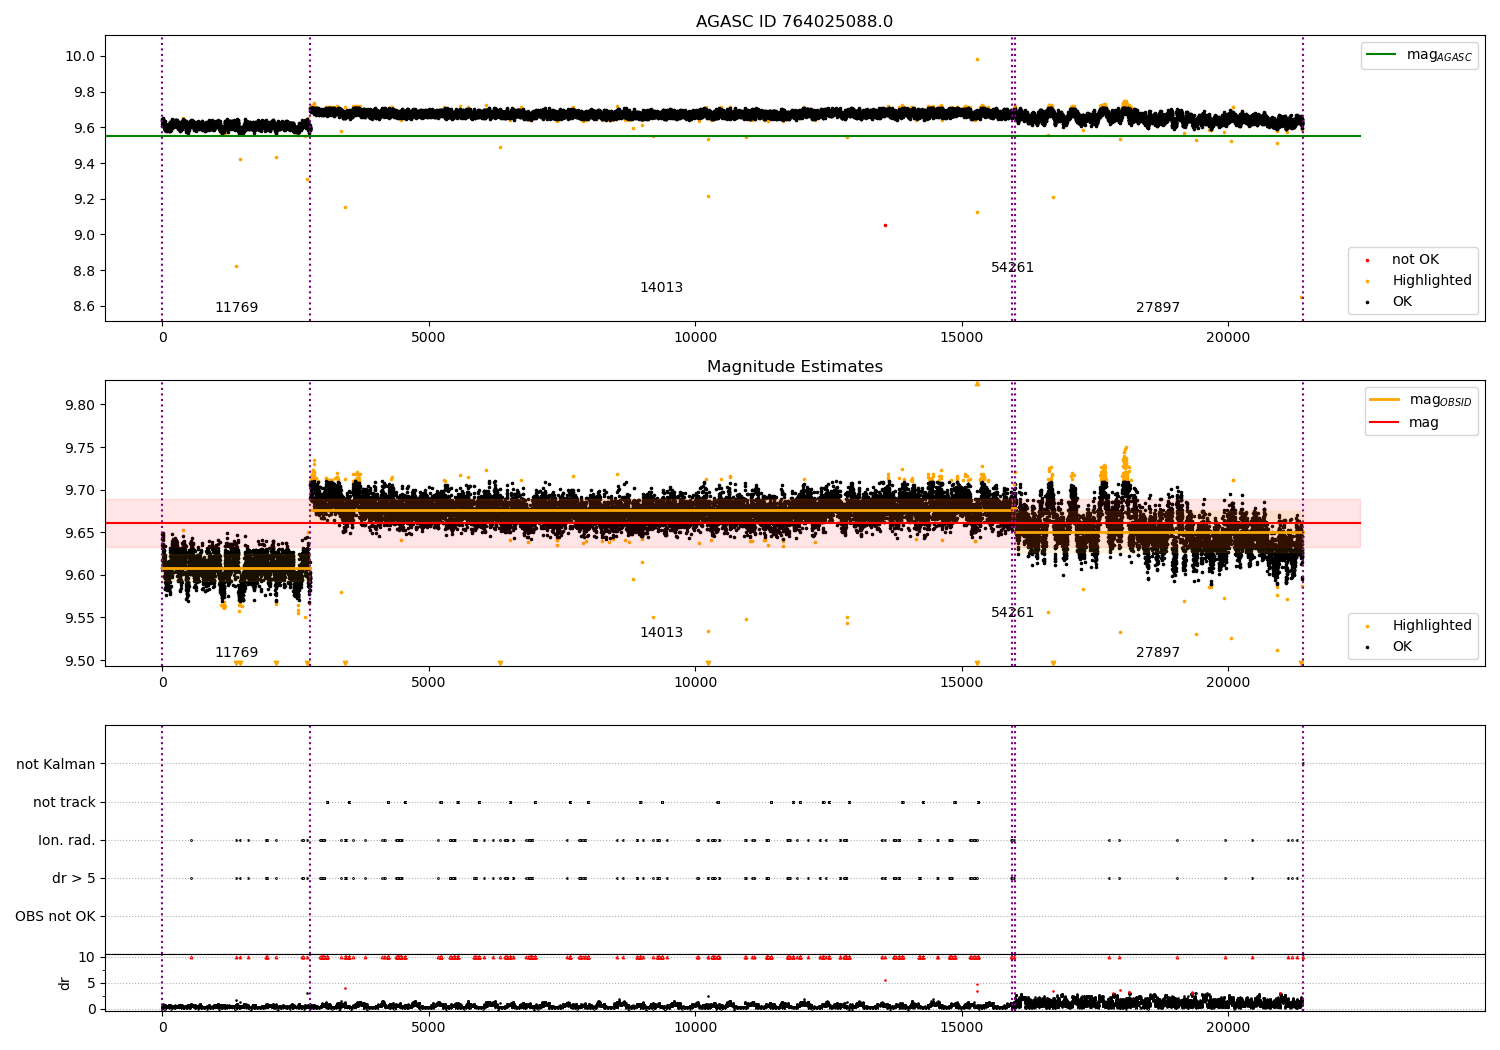Click obsid label '54261' in AGASC ID plot
This screenshot has height=1050, width=1500.
1012,268
